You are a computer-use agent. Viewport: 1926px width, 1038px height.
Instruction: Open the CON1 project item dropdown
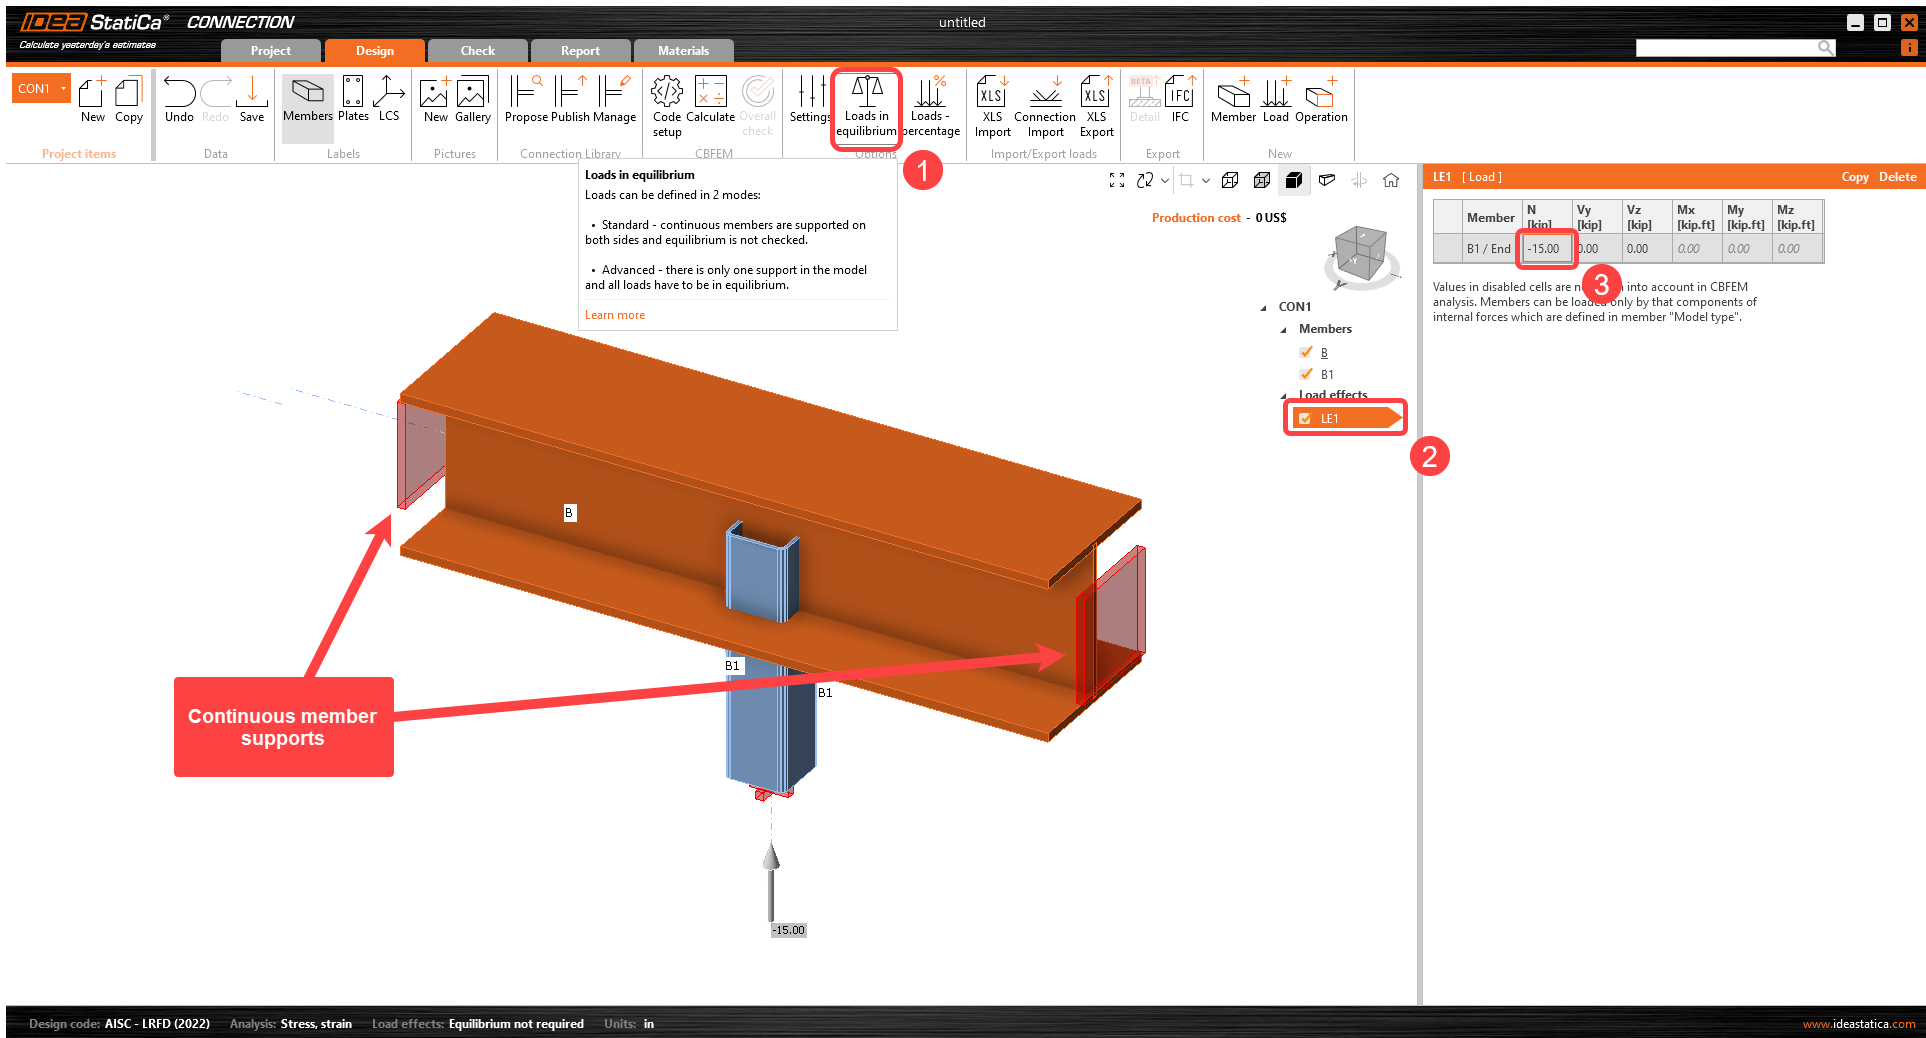pyautogui.click(x=62, y=88)
